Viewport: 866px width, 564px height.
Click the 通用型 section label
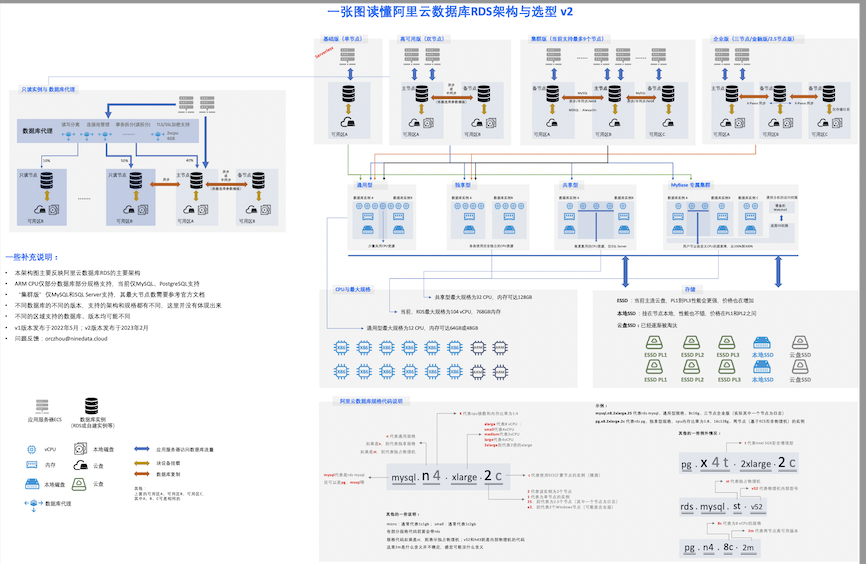(x=365, y=185)
